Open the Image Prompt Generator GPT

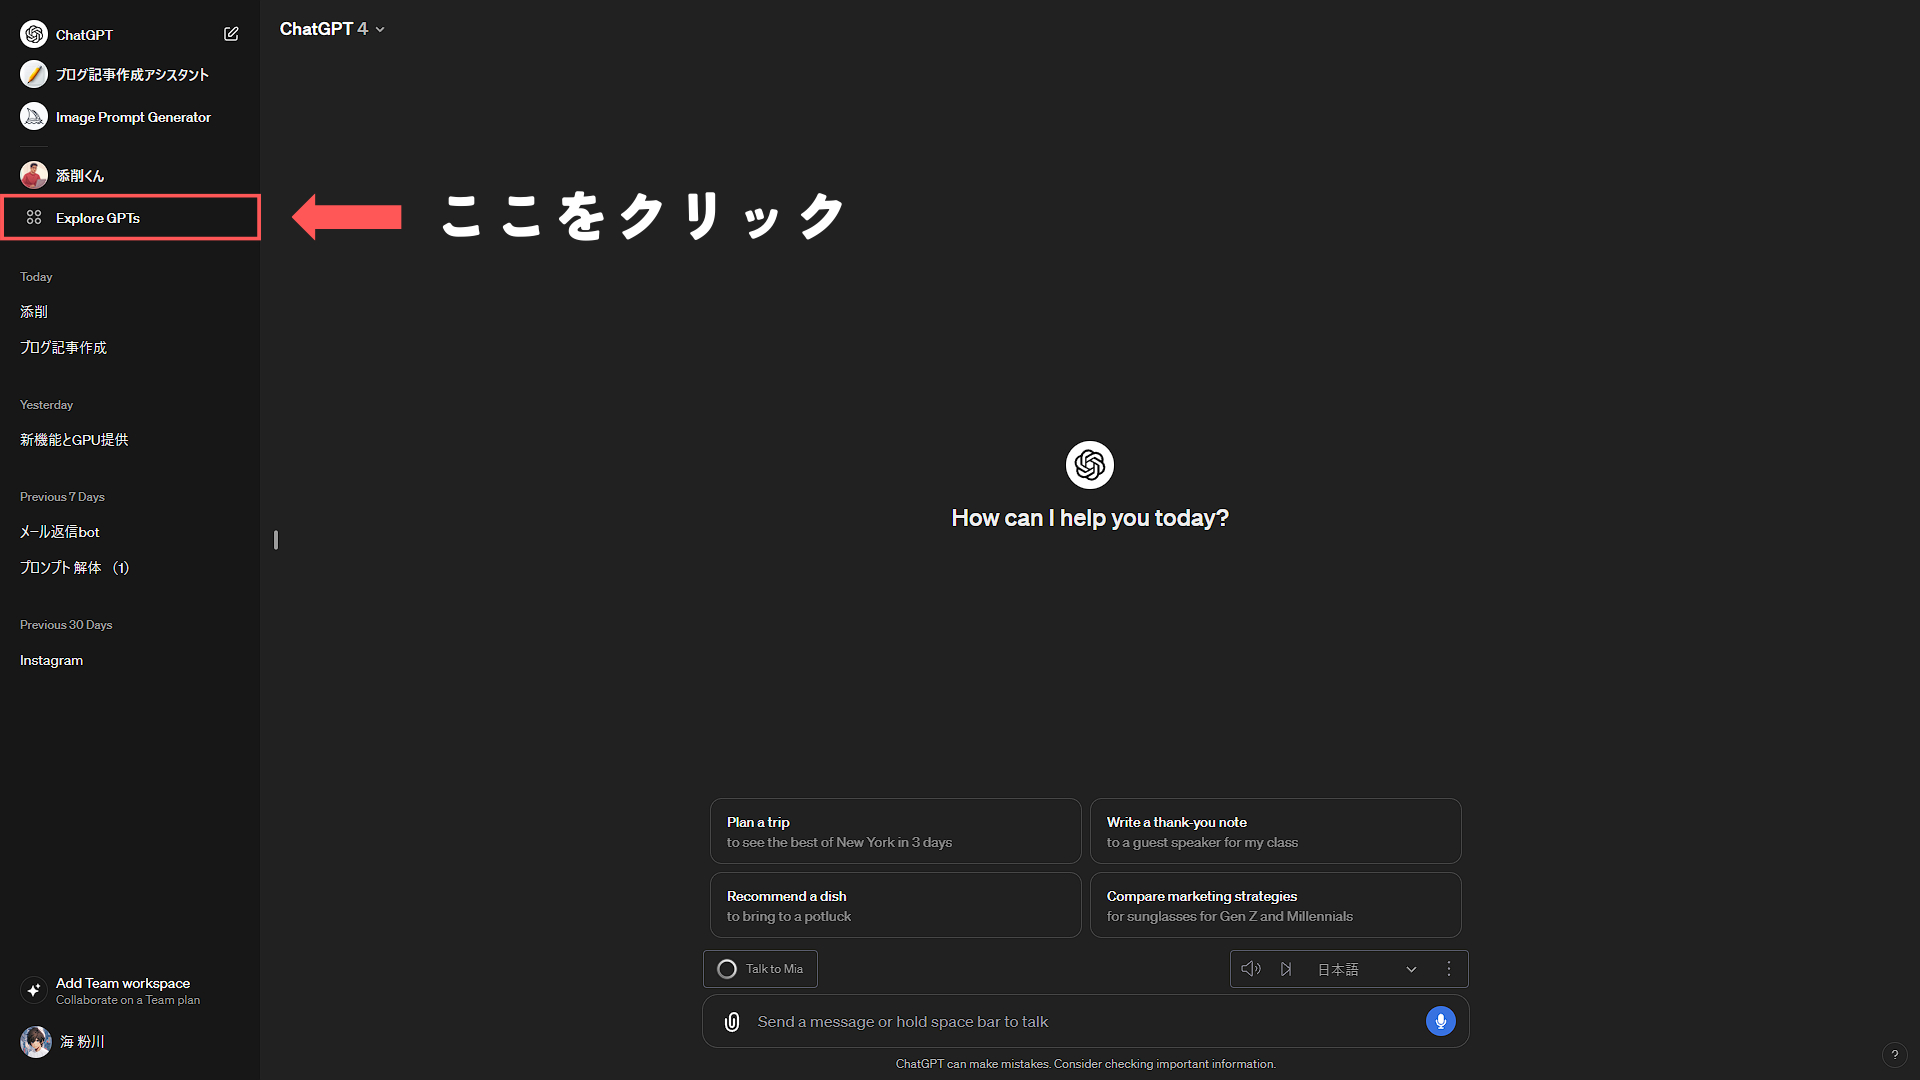pos(132,117)
